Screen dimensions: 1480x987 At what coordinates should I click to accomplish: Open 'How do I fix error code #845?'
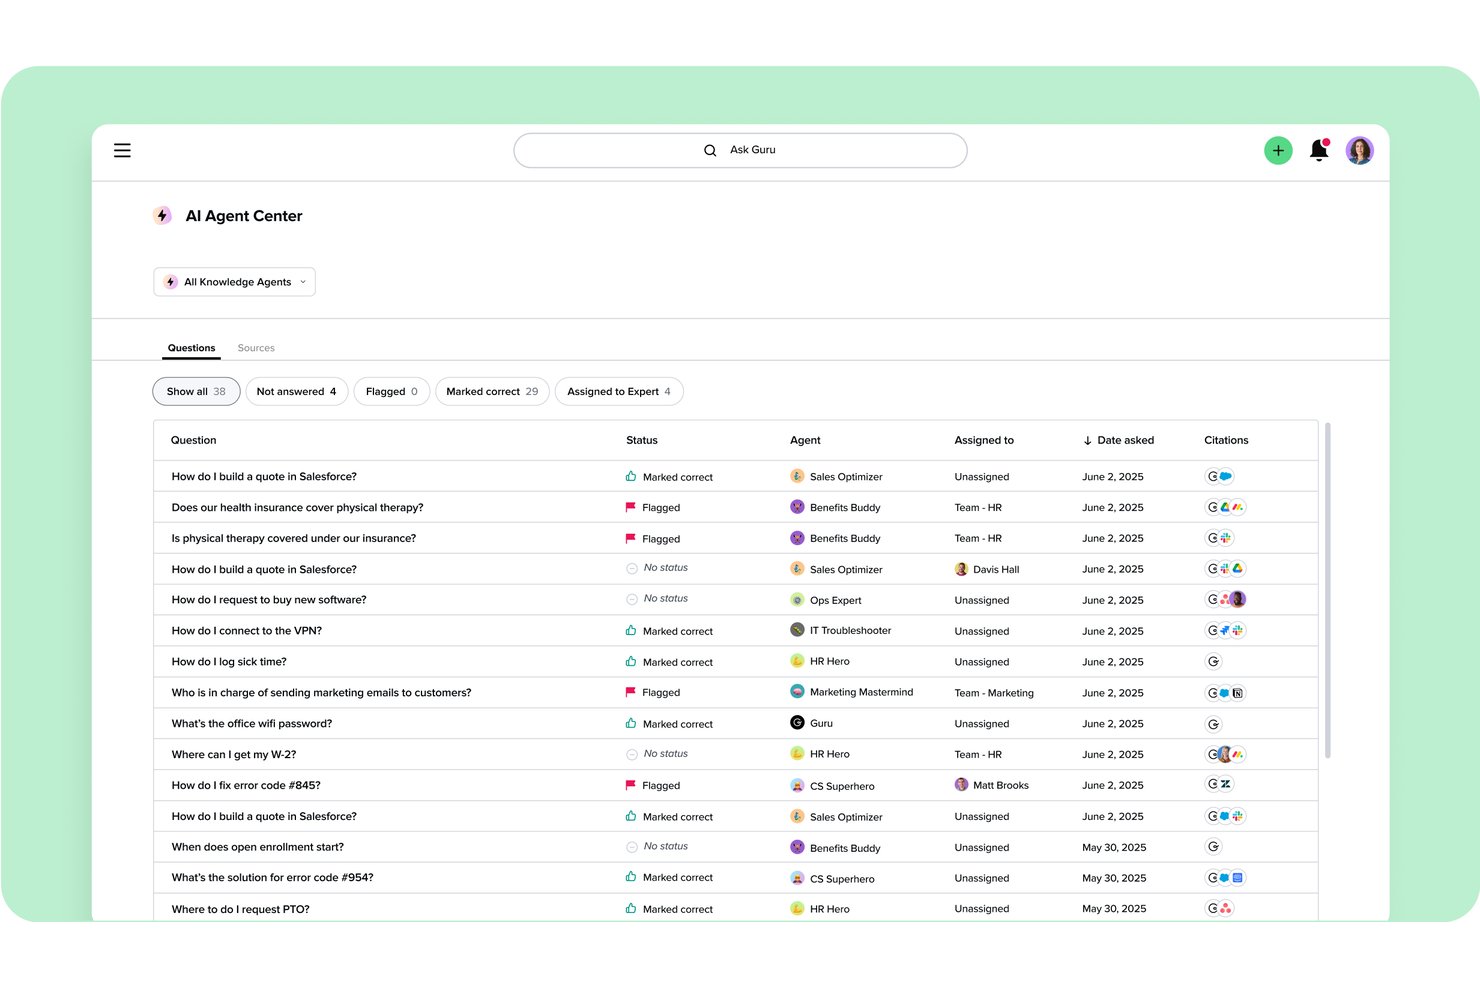246,786
